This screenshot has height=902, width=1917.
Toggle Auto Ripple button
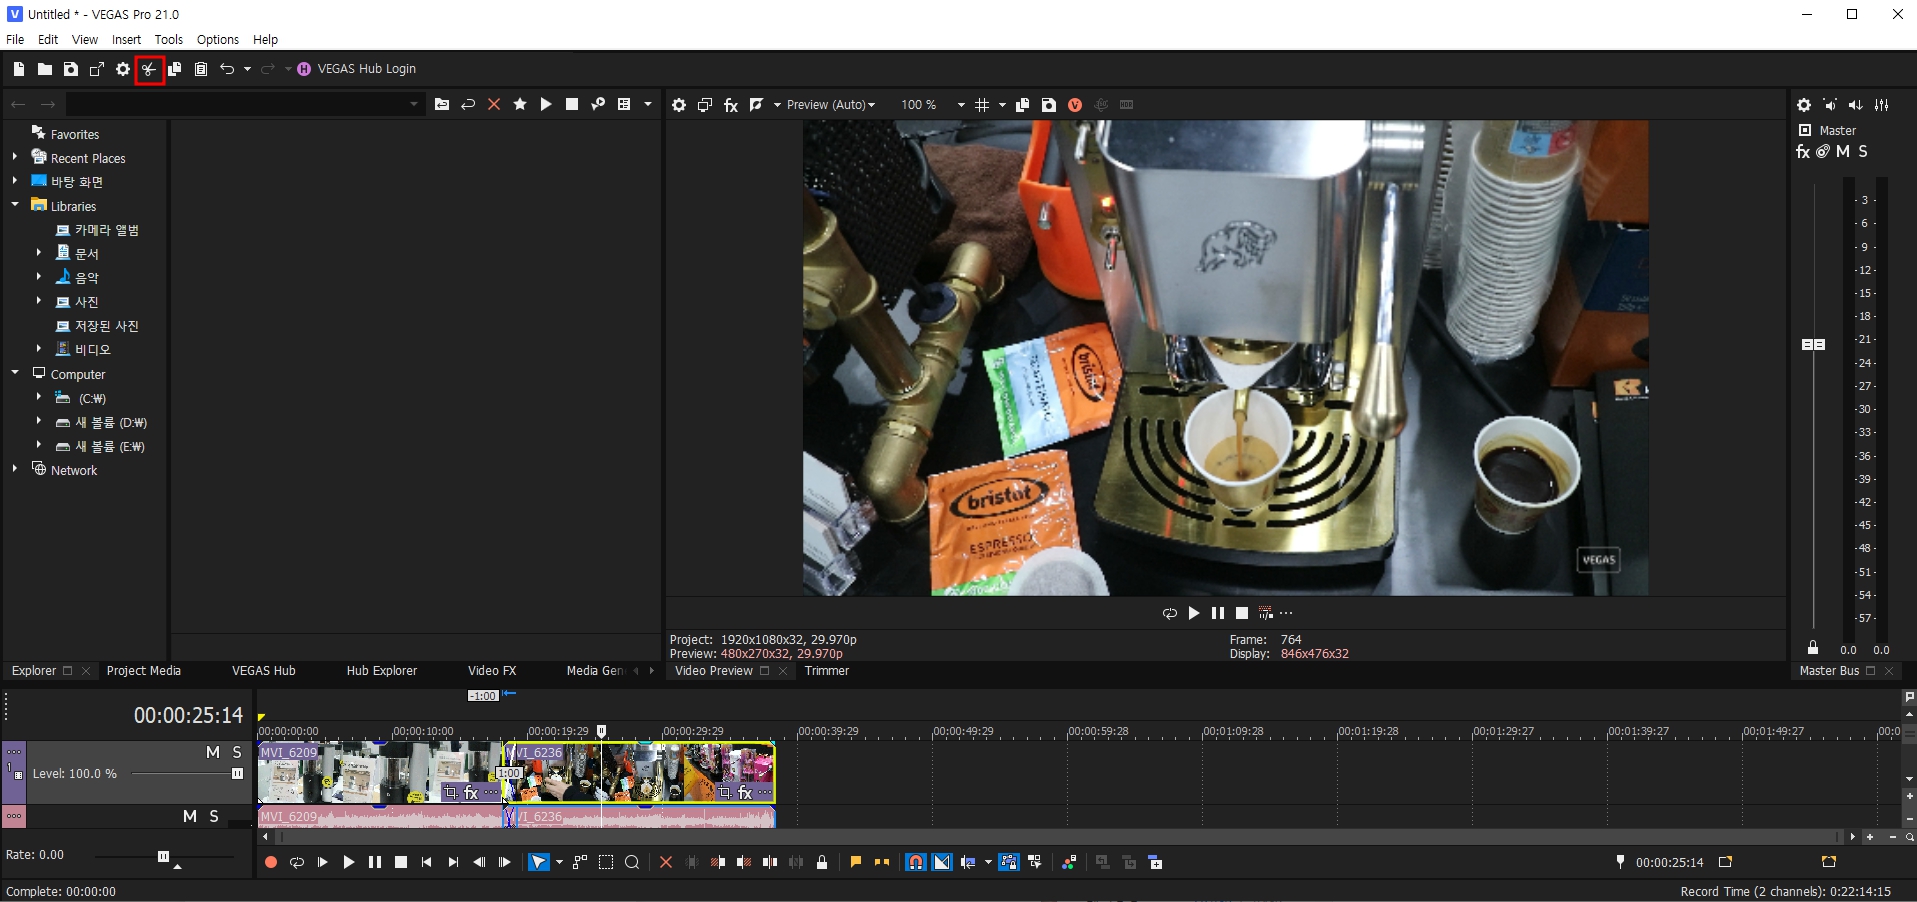tap(968, 862)
